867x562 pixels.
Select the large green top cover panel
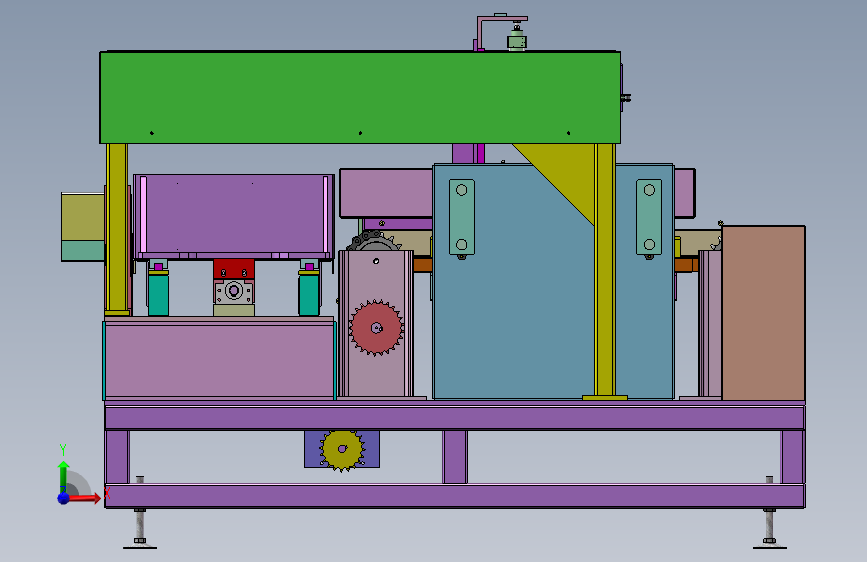360,97
